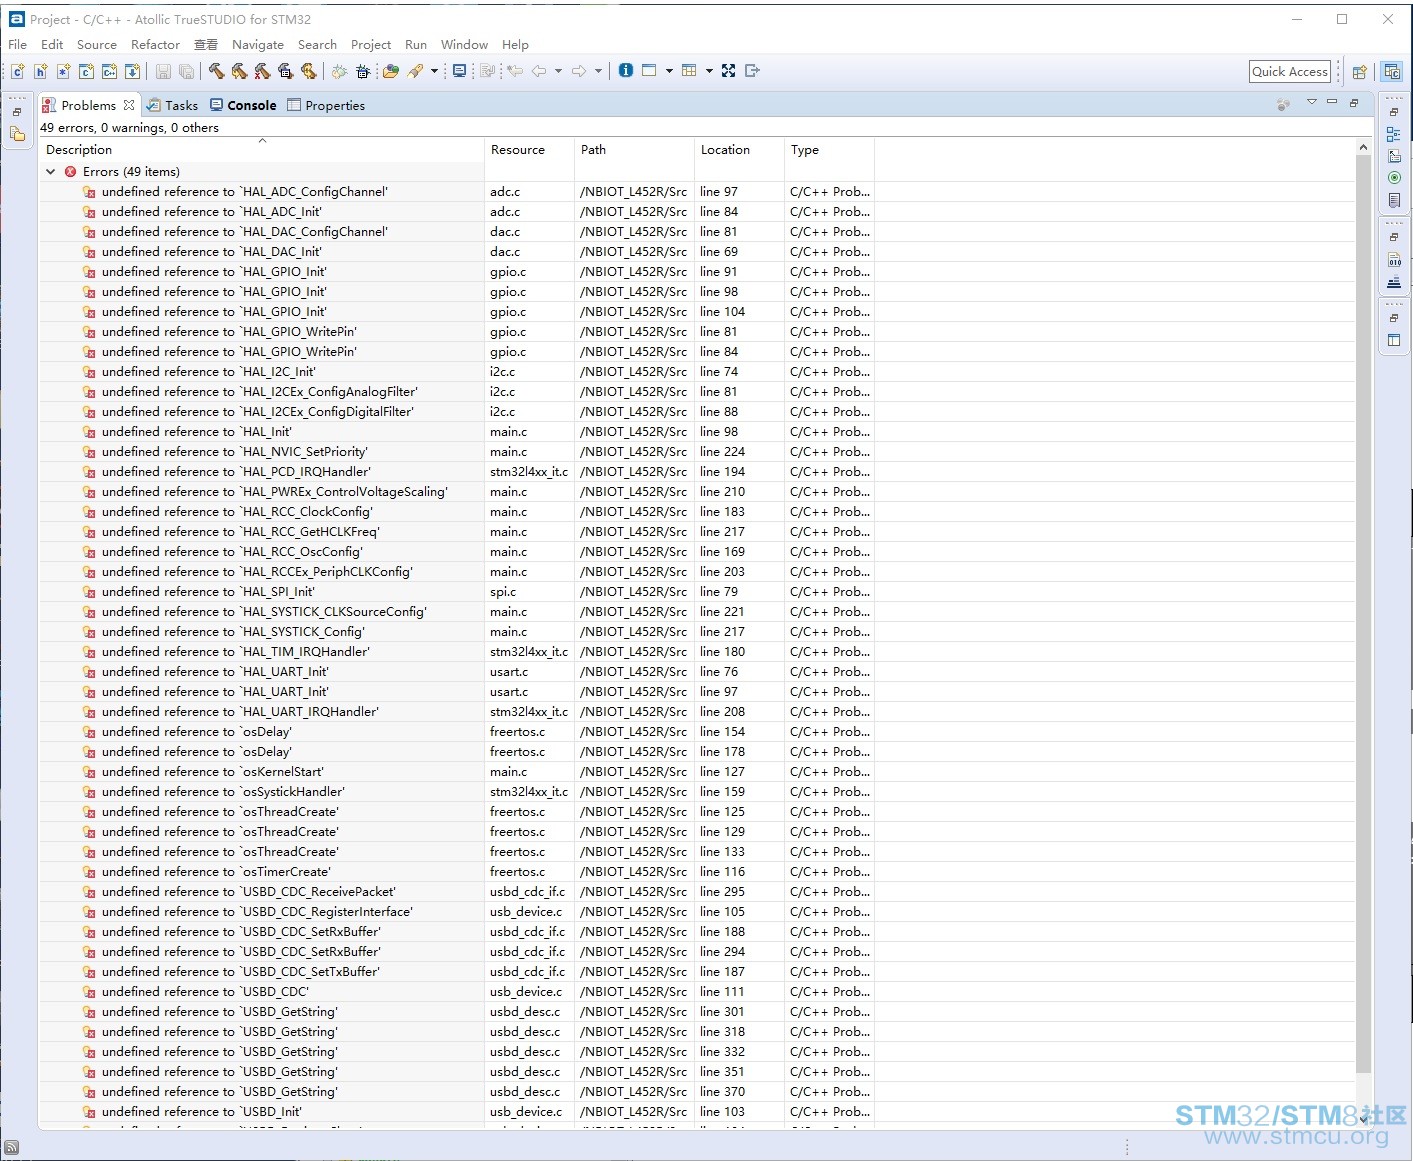Select error undefined reference to HAL_Init

pos(697,432)
